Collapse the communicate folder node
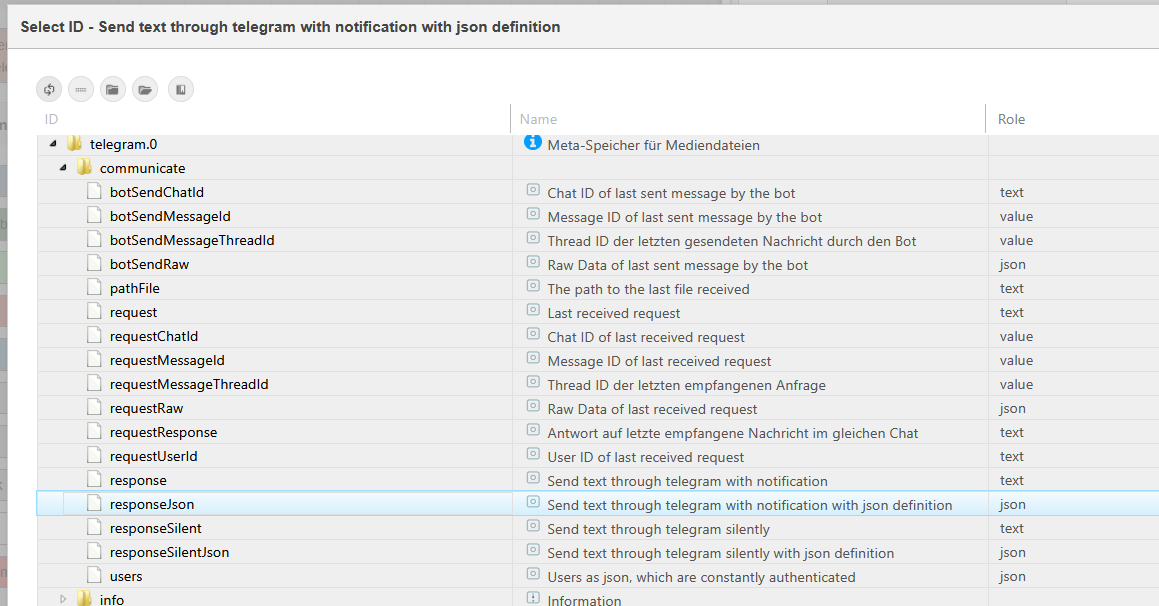 tap(62, 168)
